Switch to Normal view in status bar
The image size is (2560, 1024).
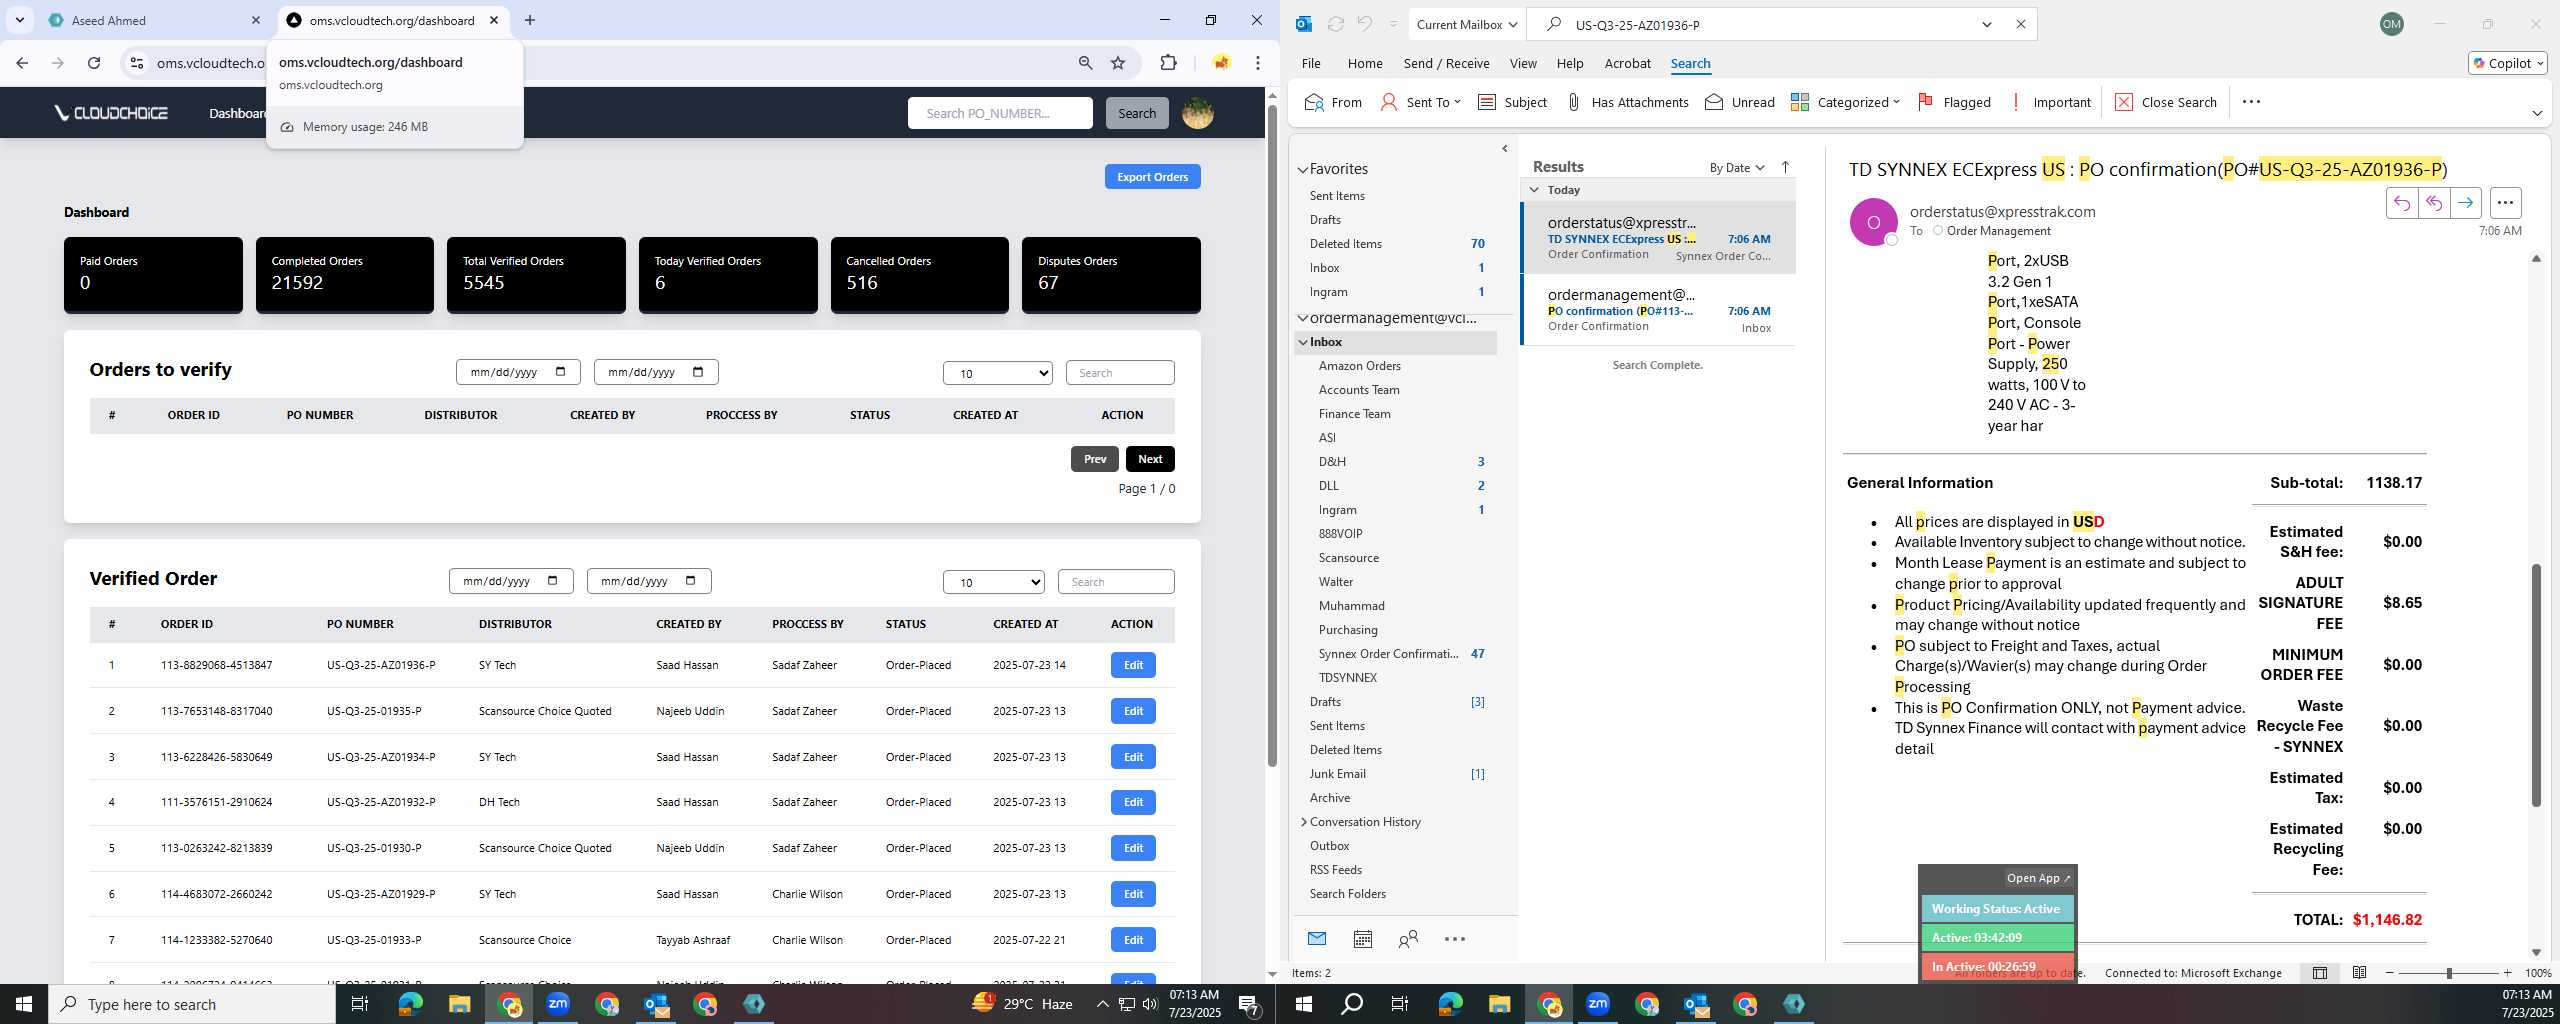point(2320,973)
